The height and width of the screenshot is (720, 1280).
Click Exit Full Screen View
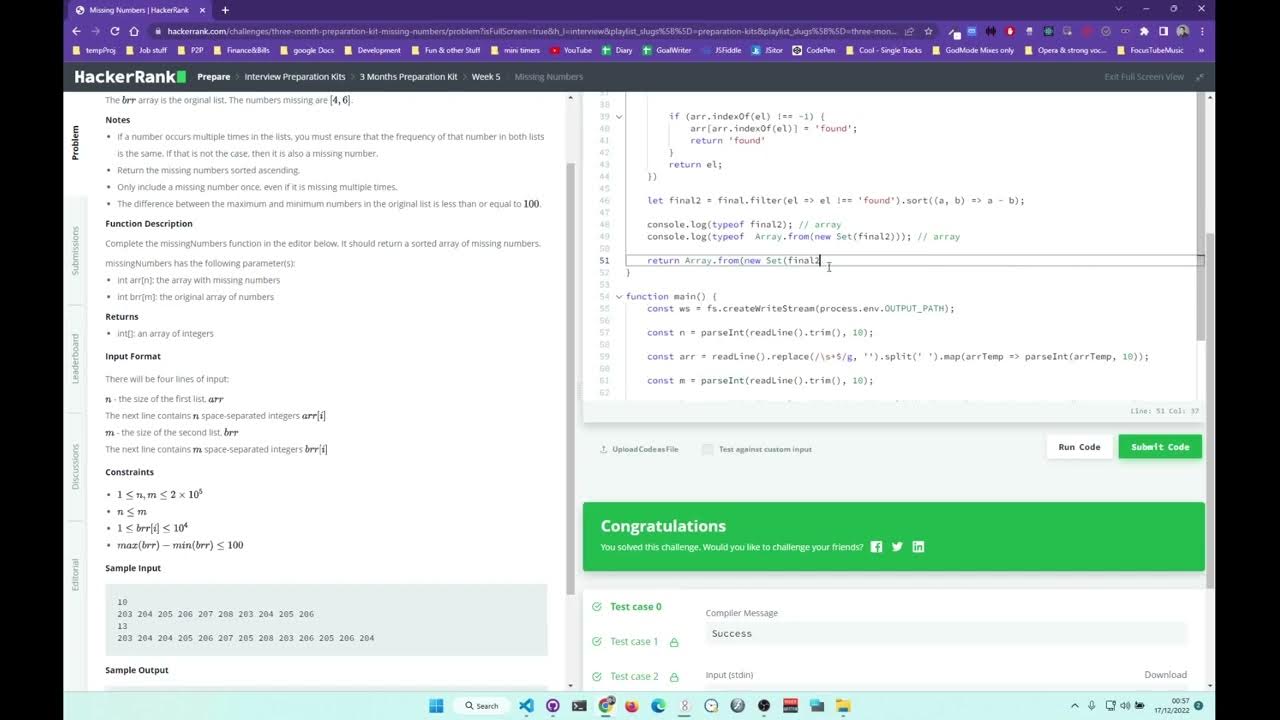click(x=1144, y=77)
